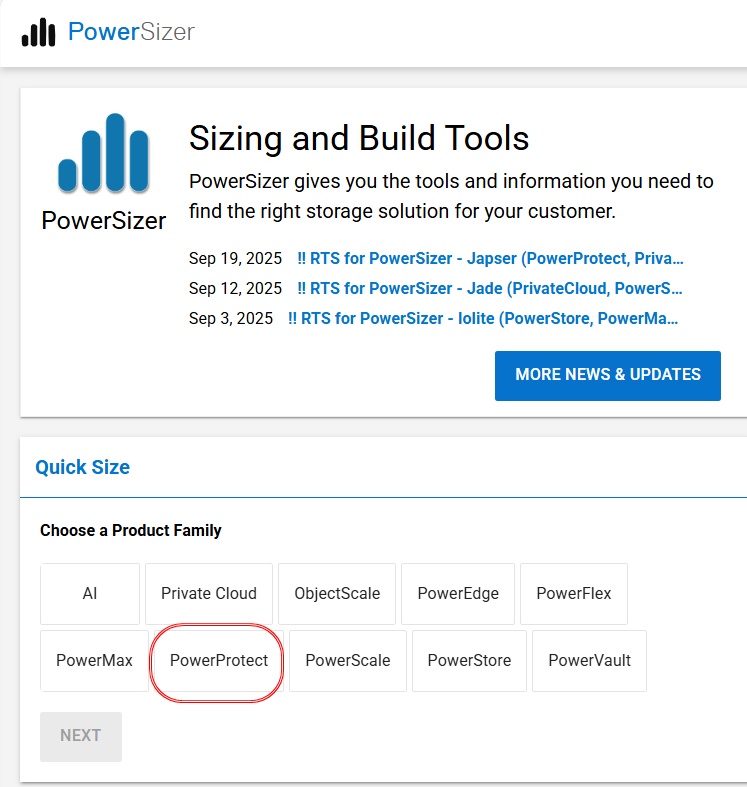
Task: Select the PowerFlex product family option
Action: point(574,593)
